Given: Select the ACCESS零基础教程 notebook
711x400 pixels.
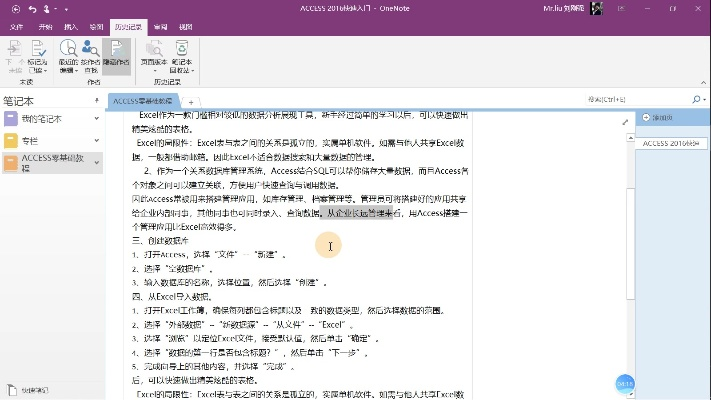Looking at the screenshot, I should (x=52, y=163).
